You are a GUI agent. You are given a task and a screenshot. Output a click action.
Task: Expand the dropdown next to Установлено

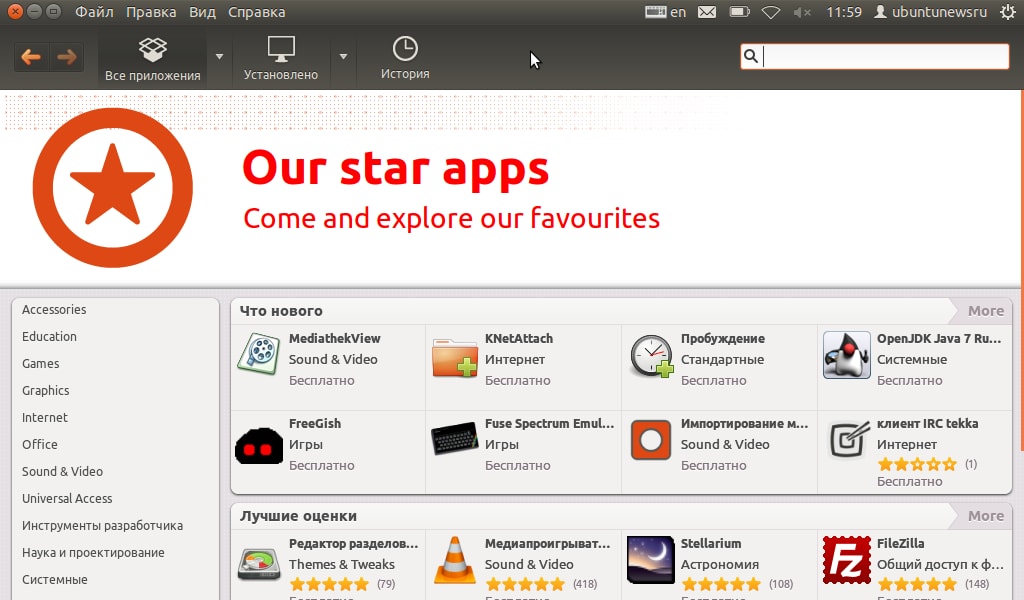343,57
